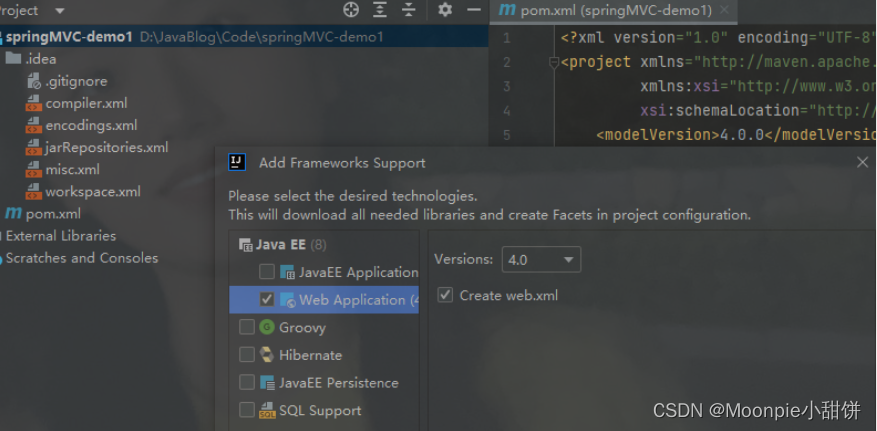Click the green Groovy icon
The height and width of the screenshot is (431, 877).
coord(267,327)
